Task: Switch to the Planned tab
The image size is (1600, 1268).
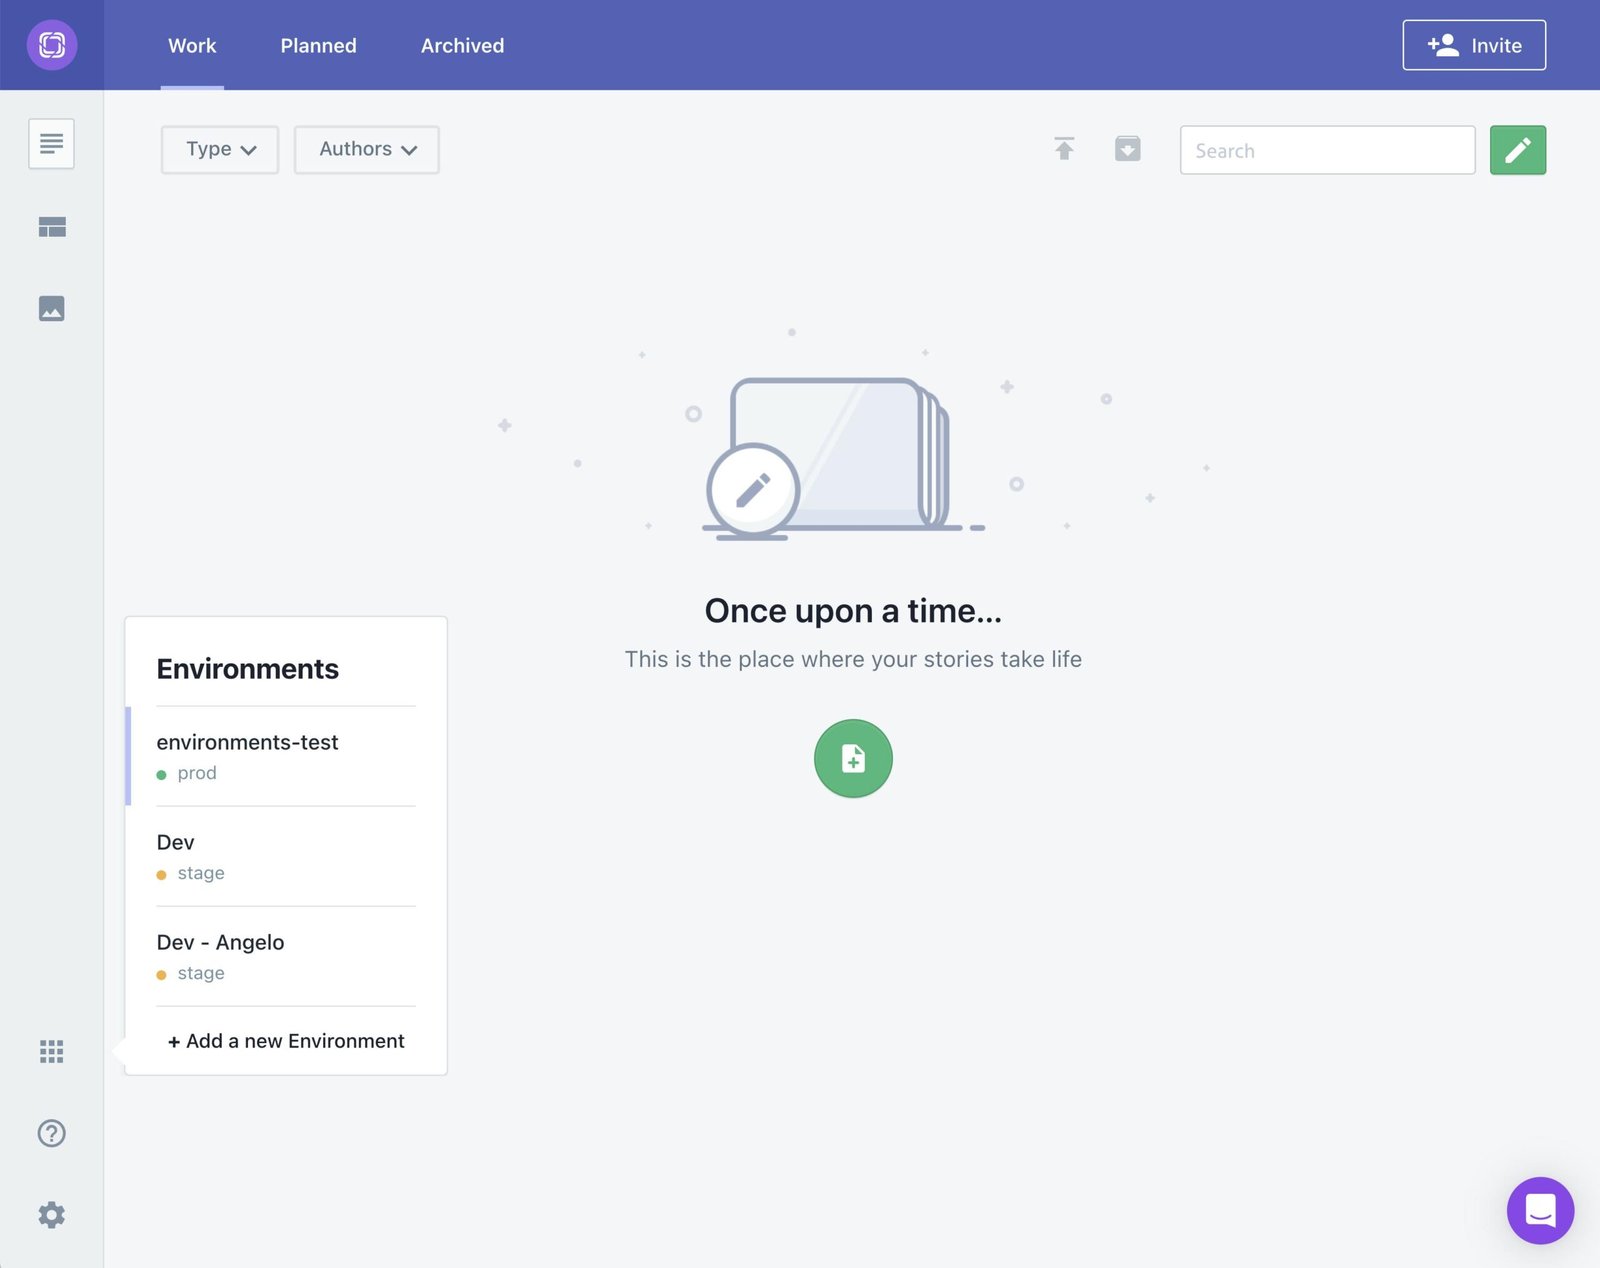Action: (318, 45)
